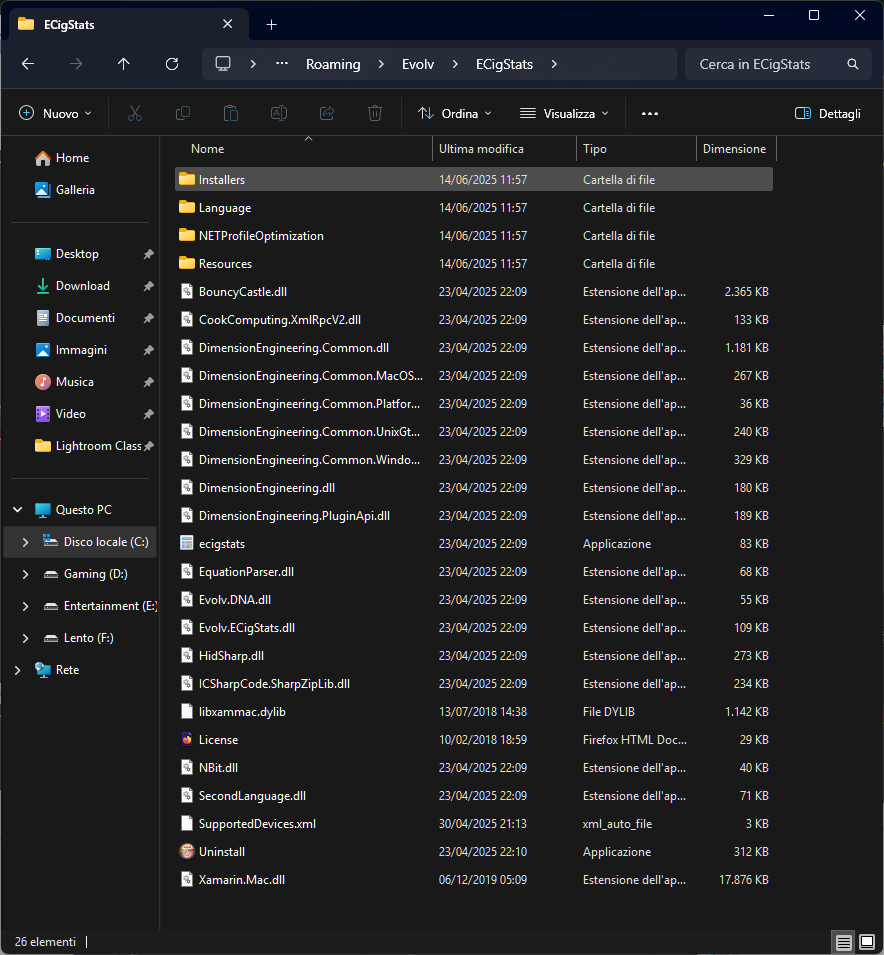Select the ecigstats application file

(x=222, y=544)
